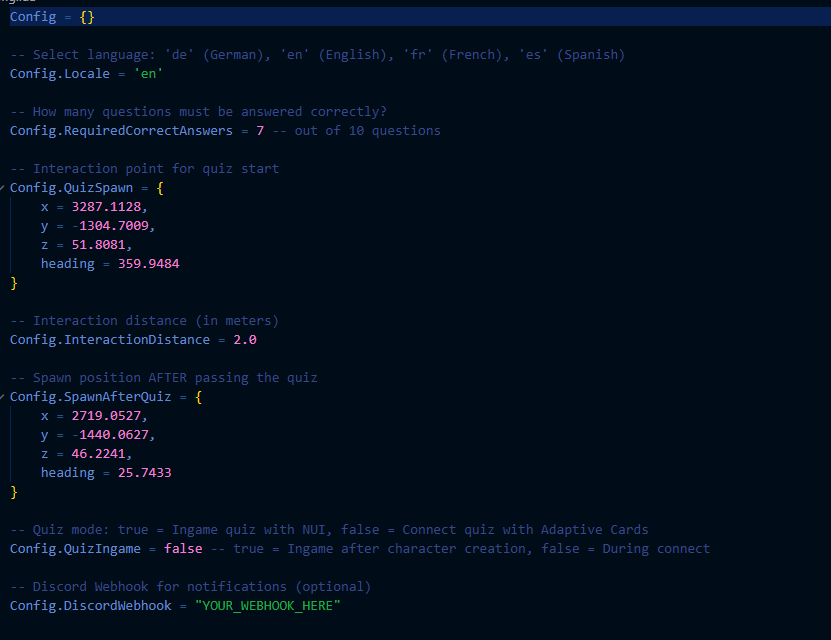The width and height of the screenshot is (831, 640).
Task: Collapse the Config.QuizSpawn code block
Action: tap(2, 188)
